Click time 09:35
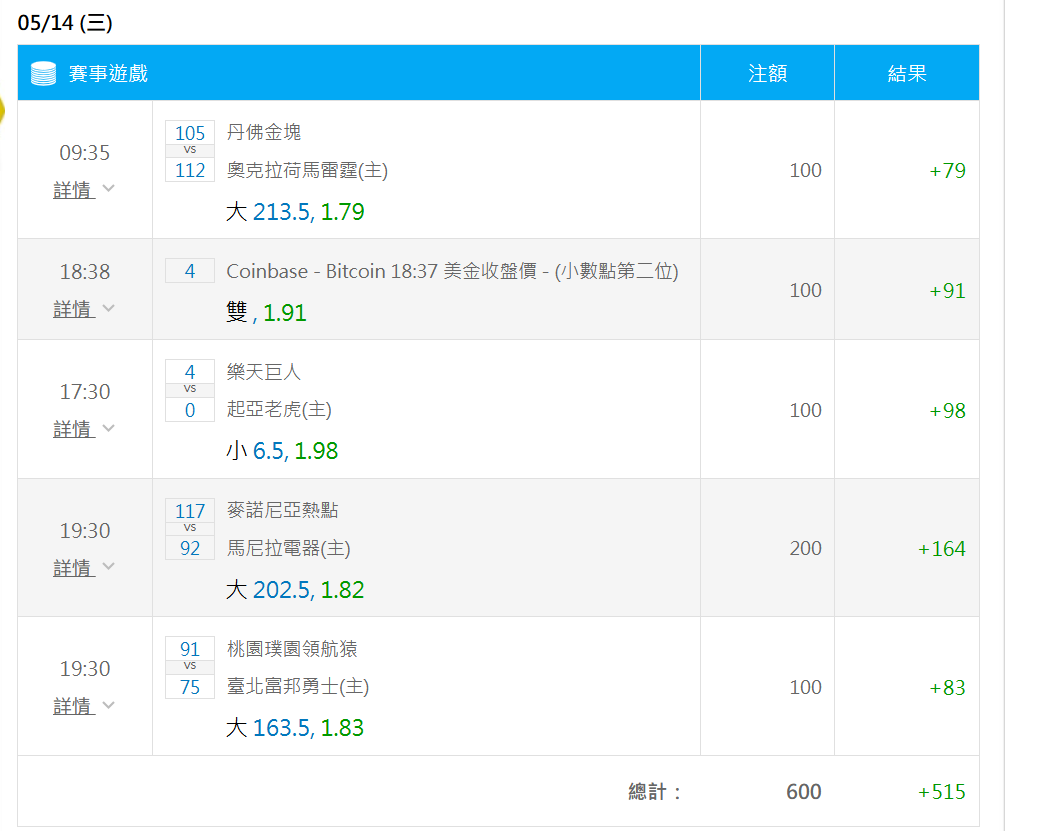1045x831 pixels. [85, 153]
